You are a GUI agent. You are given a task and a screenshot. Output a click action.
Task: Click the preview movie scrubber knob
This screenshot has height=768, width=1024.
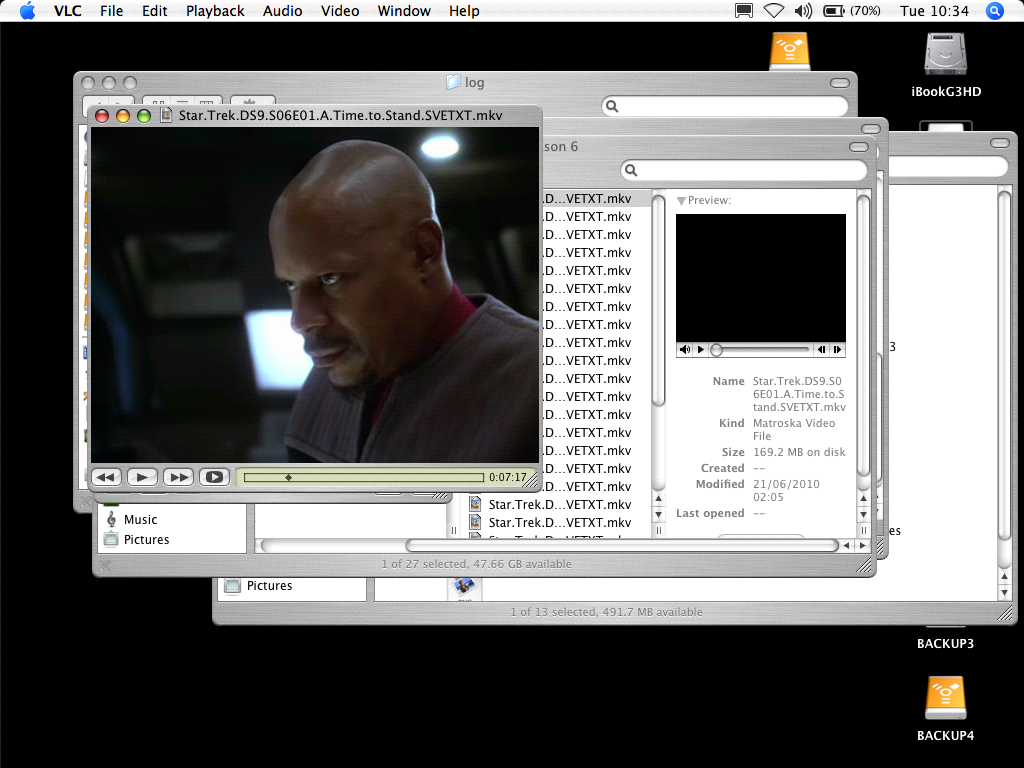coord(716,350)
